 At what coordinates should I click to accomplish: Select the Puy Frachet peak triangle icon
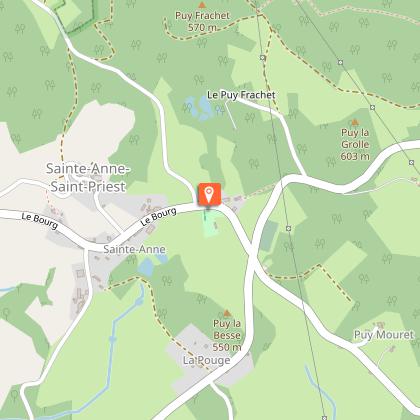tap(202, 5)
